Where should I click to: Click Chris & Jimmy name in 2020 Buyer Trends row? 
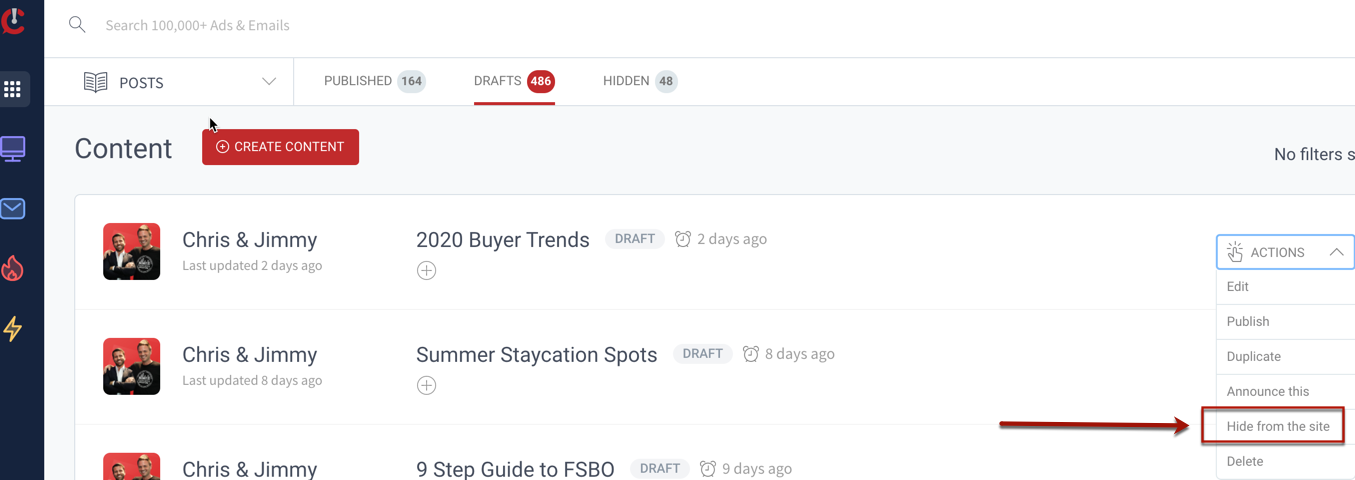pos(250,240)
